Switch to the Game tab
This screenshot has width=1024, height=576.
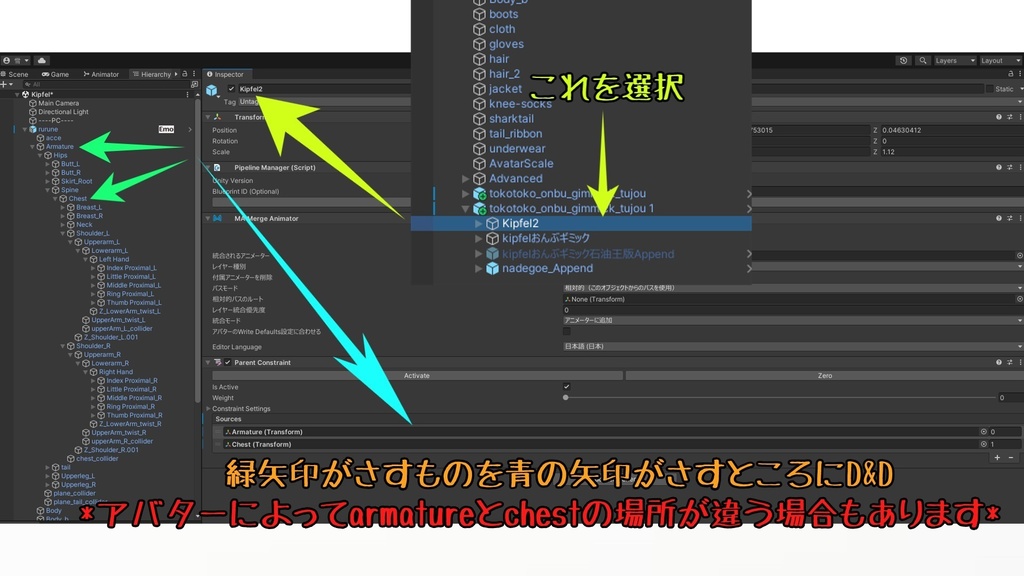(58, 74)
